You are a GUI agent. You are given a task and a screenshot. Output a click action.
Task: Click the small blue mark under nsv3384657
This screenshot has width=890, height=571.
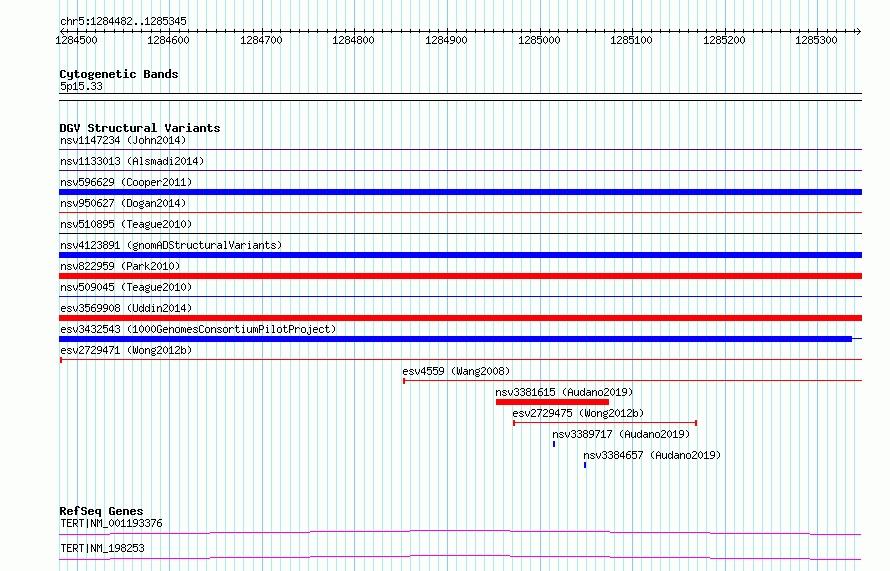point(585,465)
